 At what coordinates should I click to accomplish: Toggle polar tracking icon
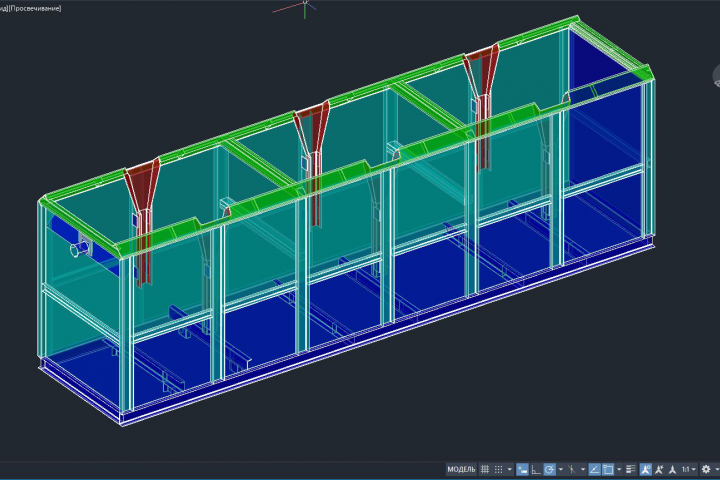(550, 469)
